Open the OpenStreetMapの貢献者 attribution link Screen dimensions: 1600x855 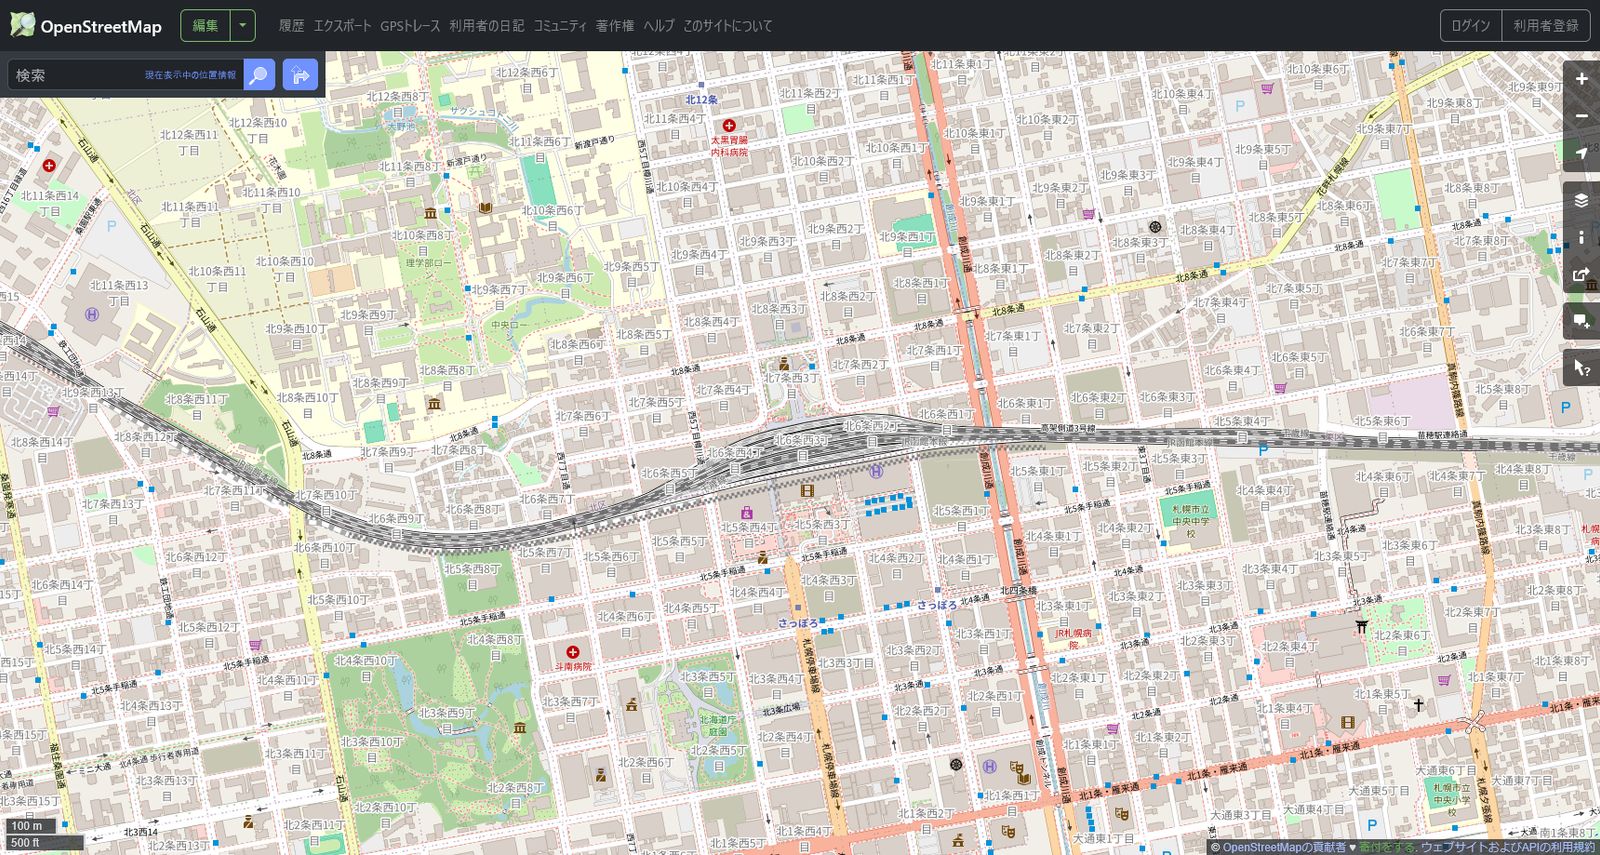[x=1285, y=847]
